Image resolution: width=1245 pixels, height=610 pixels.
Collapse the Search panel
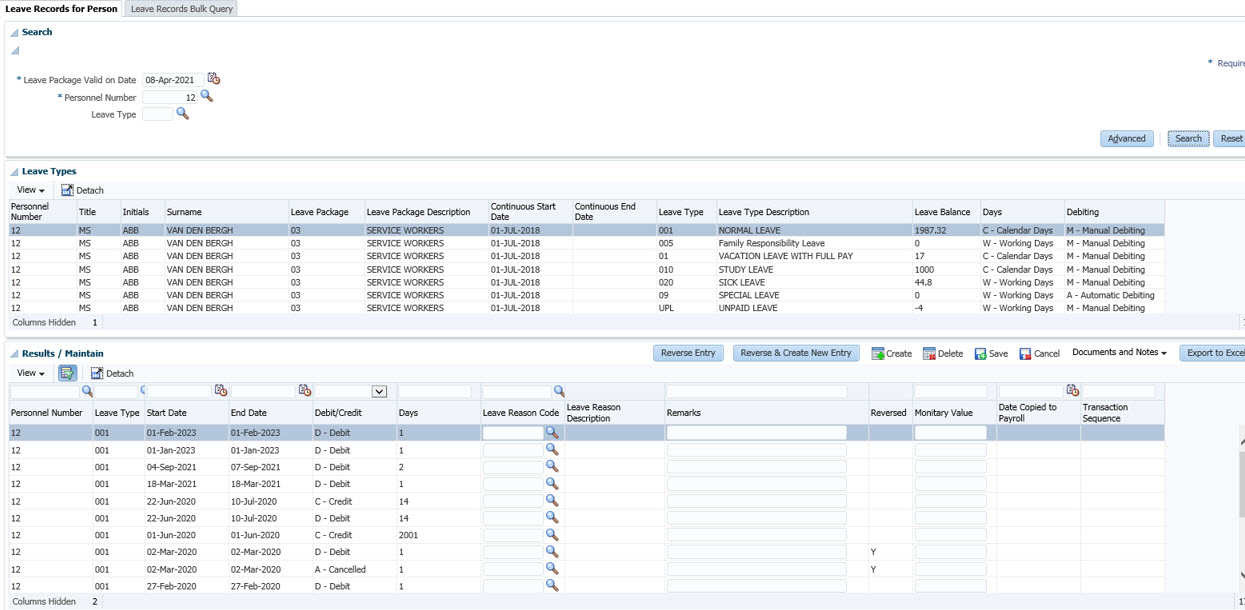coord(14,33)
